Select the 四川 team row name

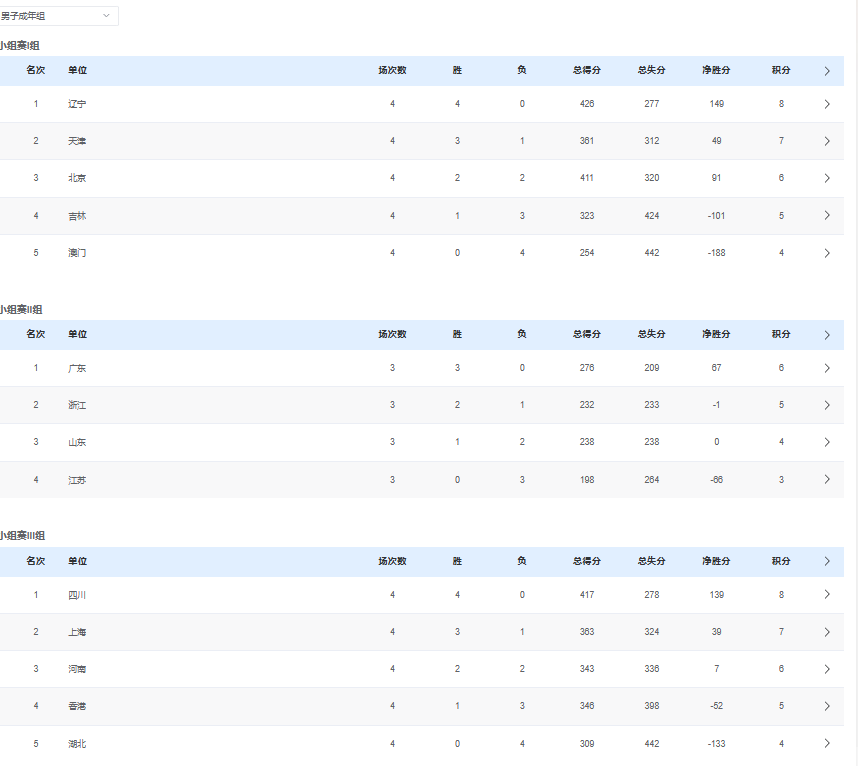click(77, 595)
